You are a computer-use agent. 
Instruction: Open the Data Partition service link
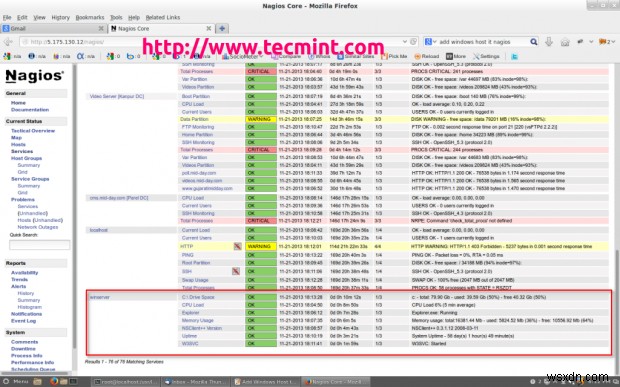(x=194, y=119)
